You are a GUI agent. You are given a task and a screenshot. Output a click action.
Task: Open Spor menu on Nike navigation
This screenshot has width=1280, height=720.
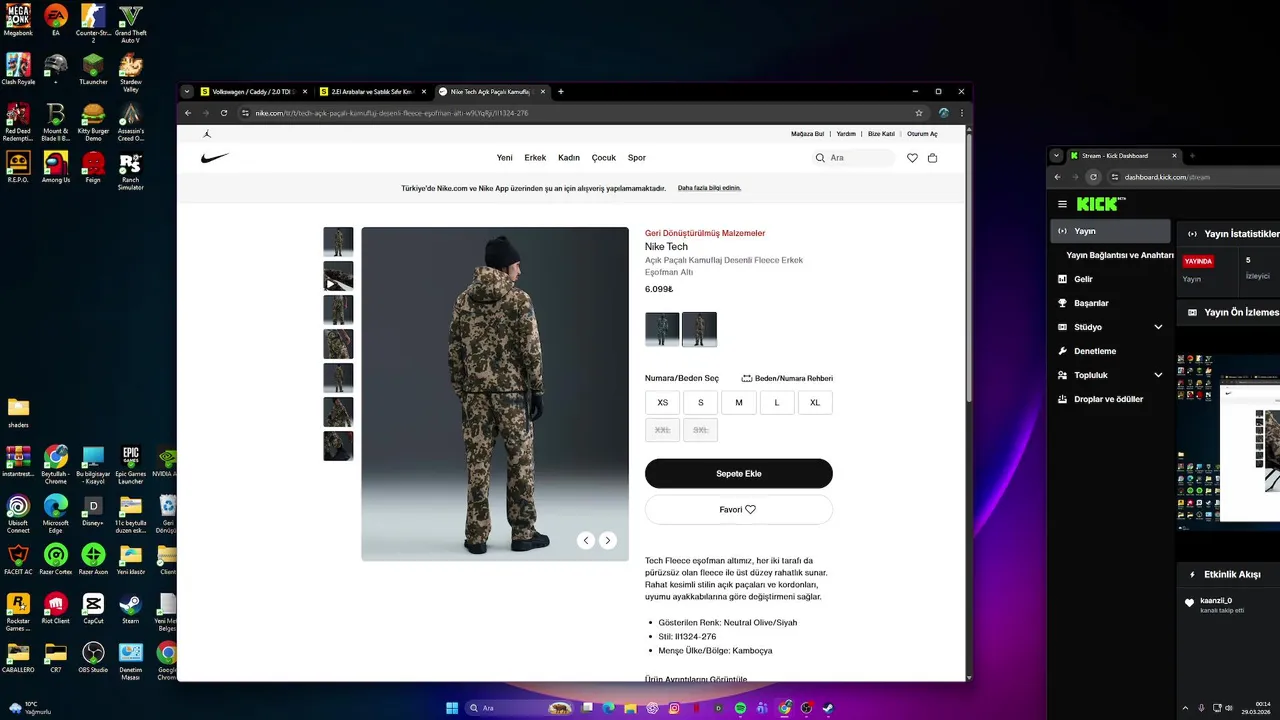coord(637,158)
